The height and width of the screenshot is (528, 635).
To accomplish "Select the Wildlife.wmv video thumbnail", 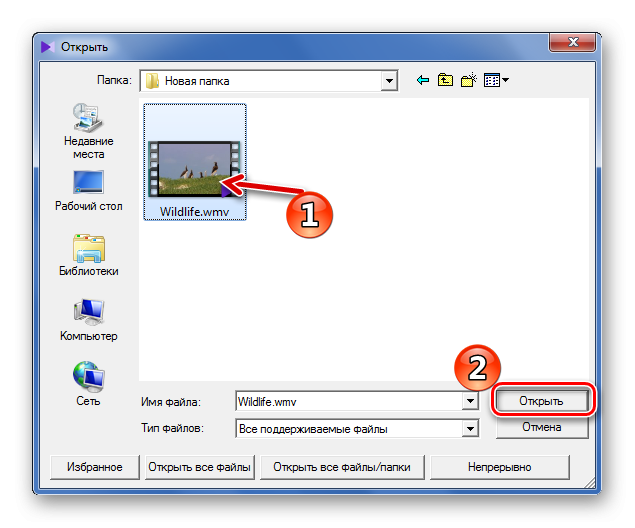I will click(194, 167).
